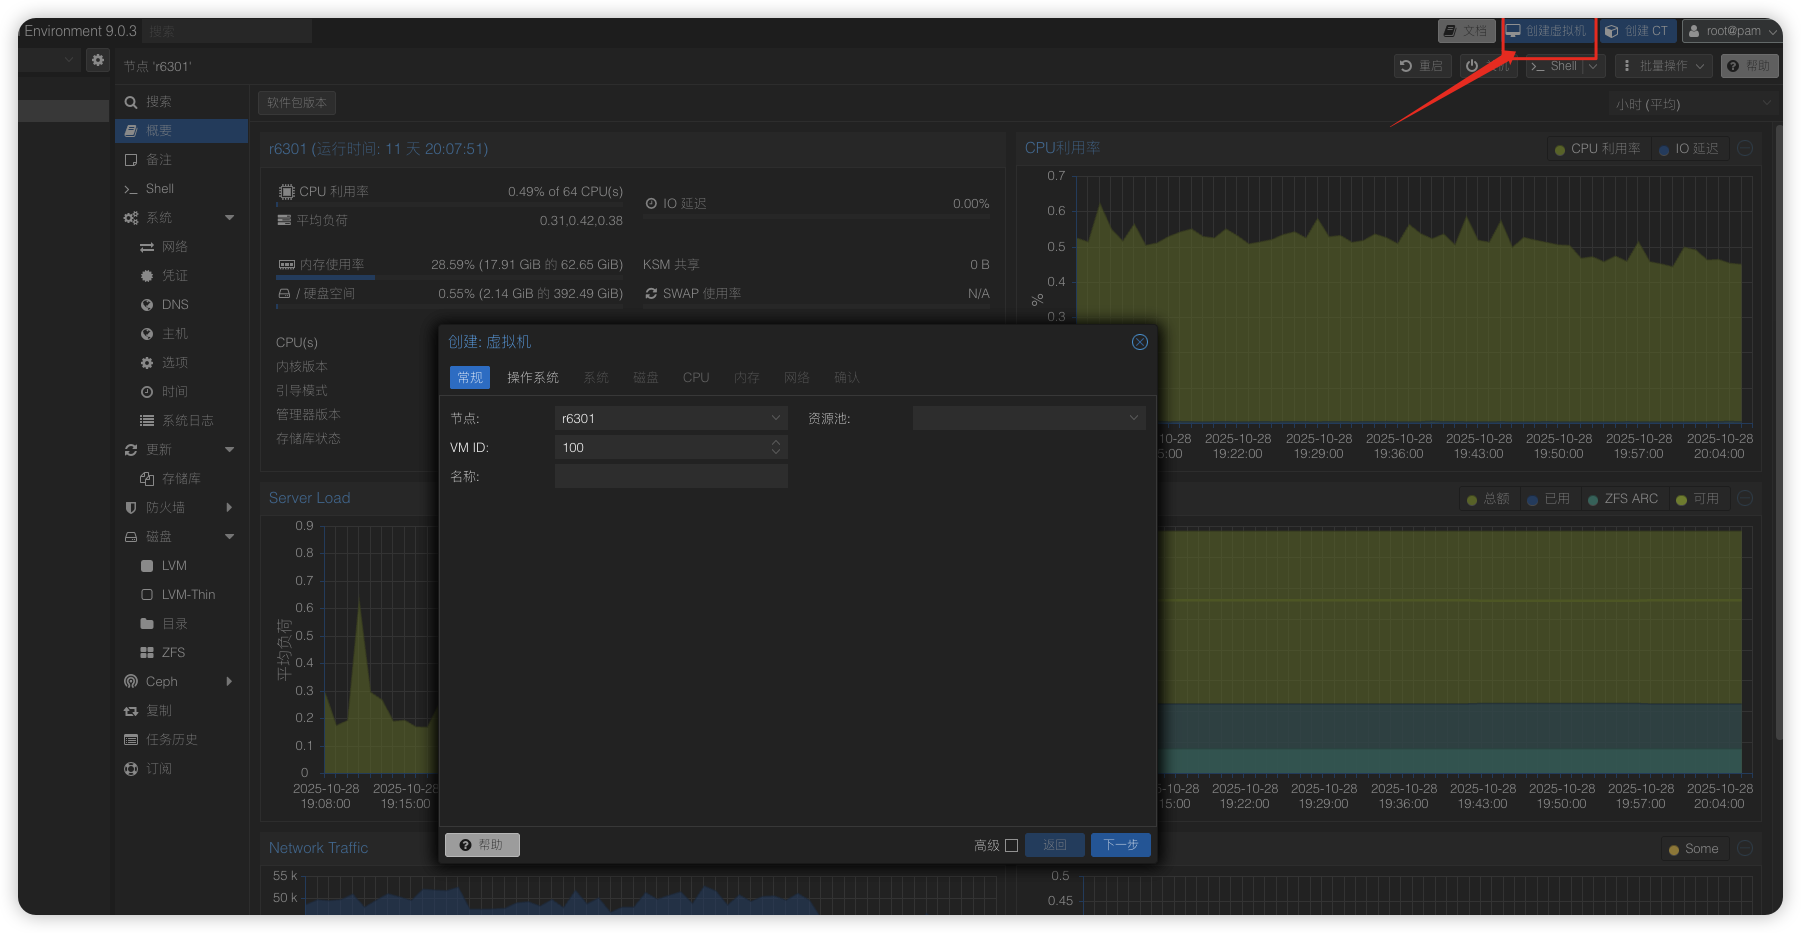
Task: Expand the root@pam user menu
Action: 1732,31
